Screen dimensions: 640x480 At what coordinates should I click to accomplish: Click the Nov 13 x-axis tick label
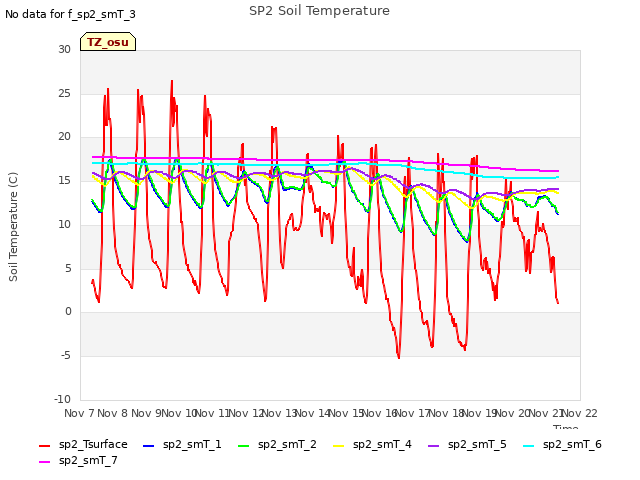pos(279,413)
